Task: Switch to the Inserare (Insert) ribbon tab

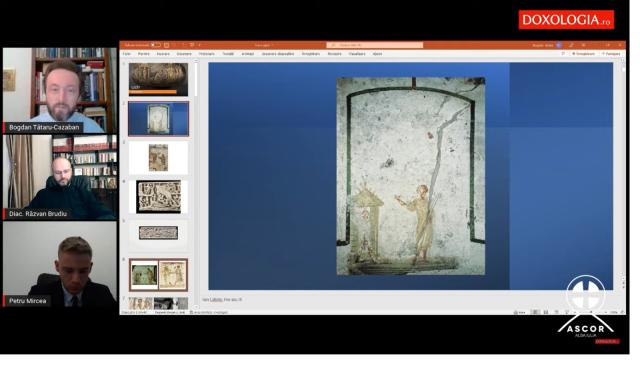Action: tap(163, 54)
